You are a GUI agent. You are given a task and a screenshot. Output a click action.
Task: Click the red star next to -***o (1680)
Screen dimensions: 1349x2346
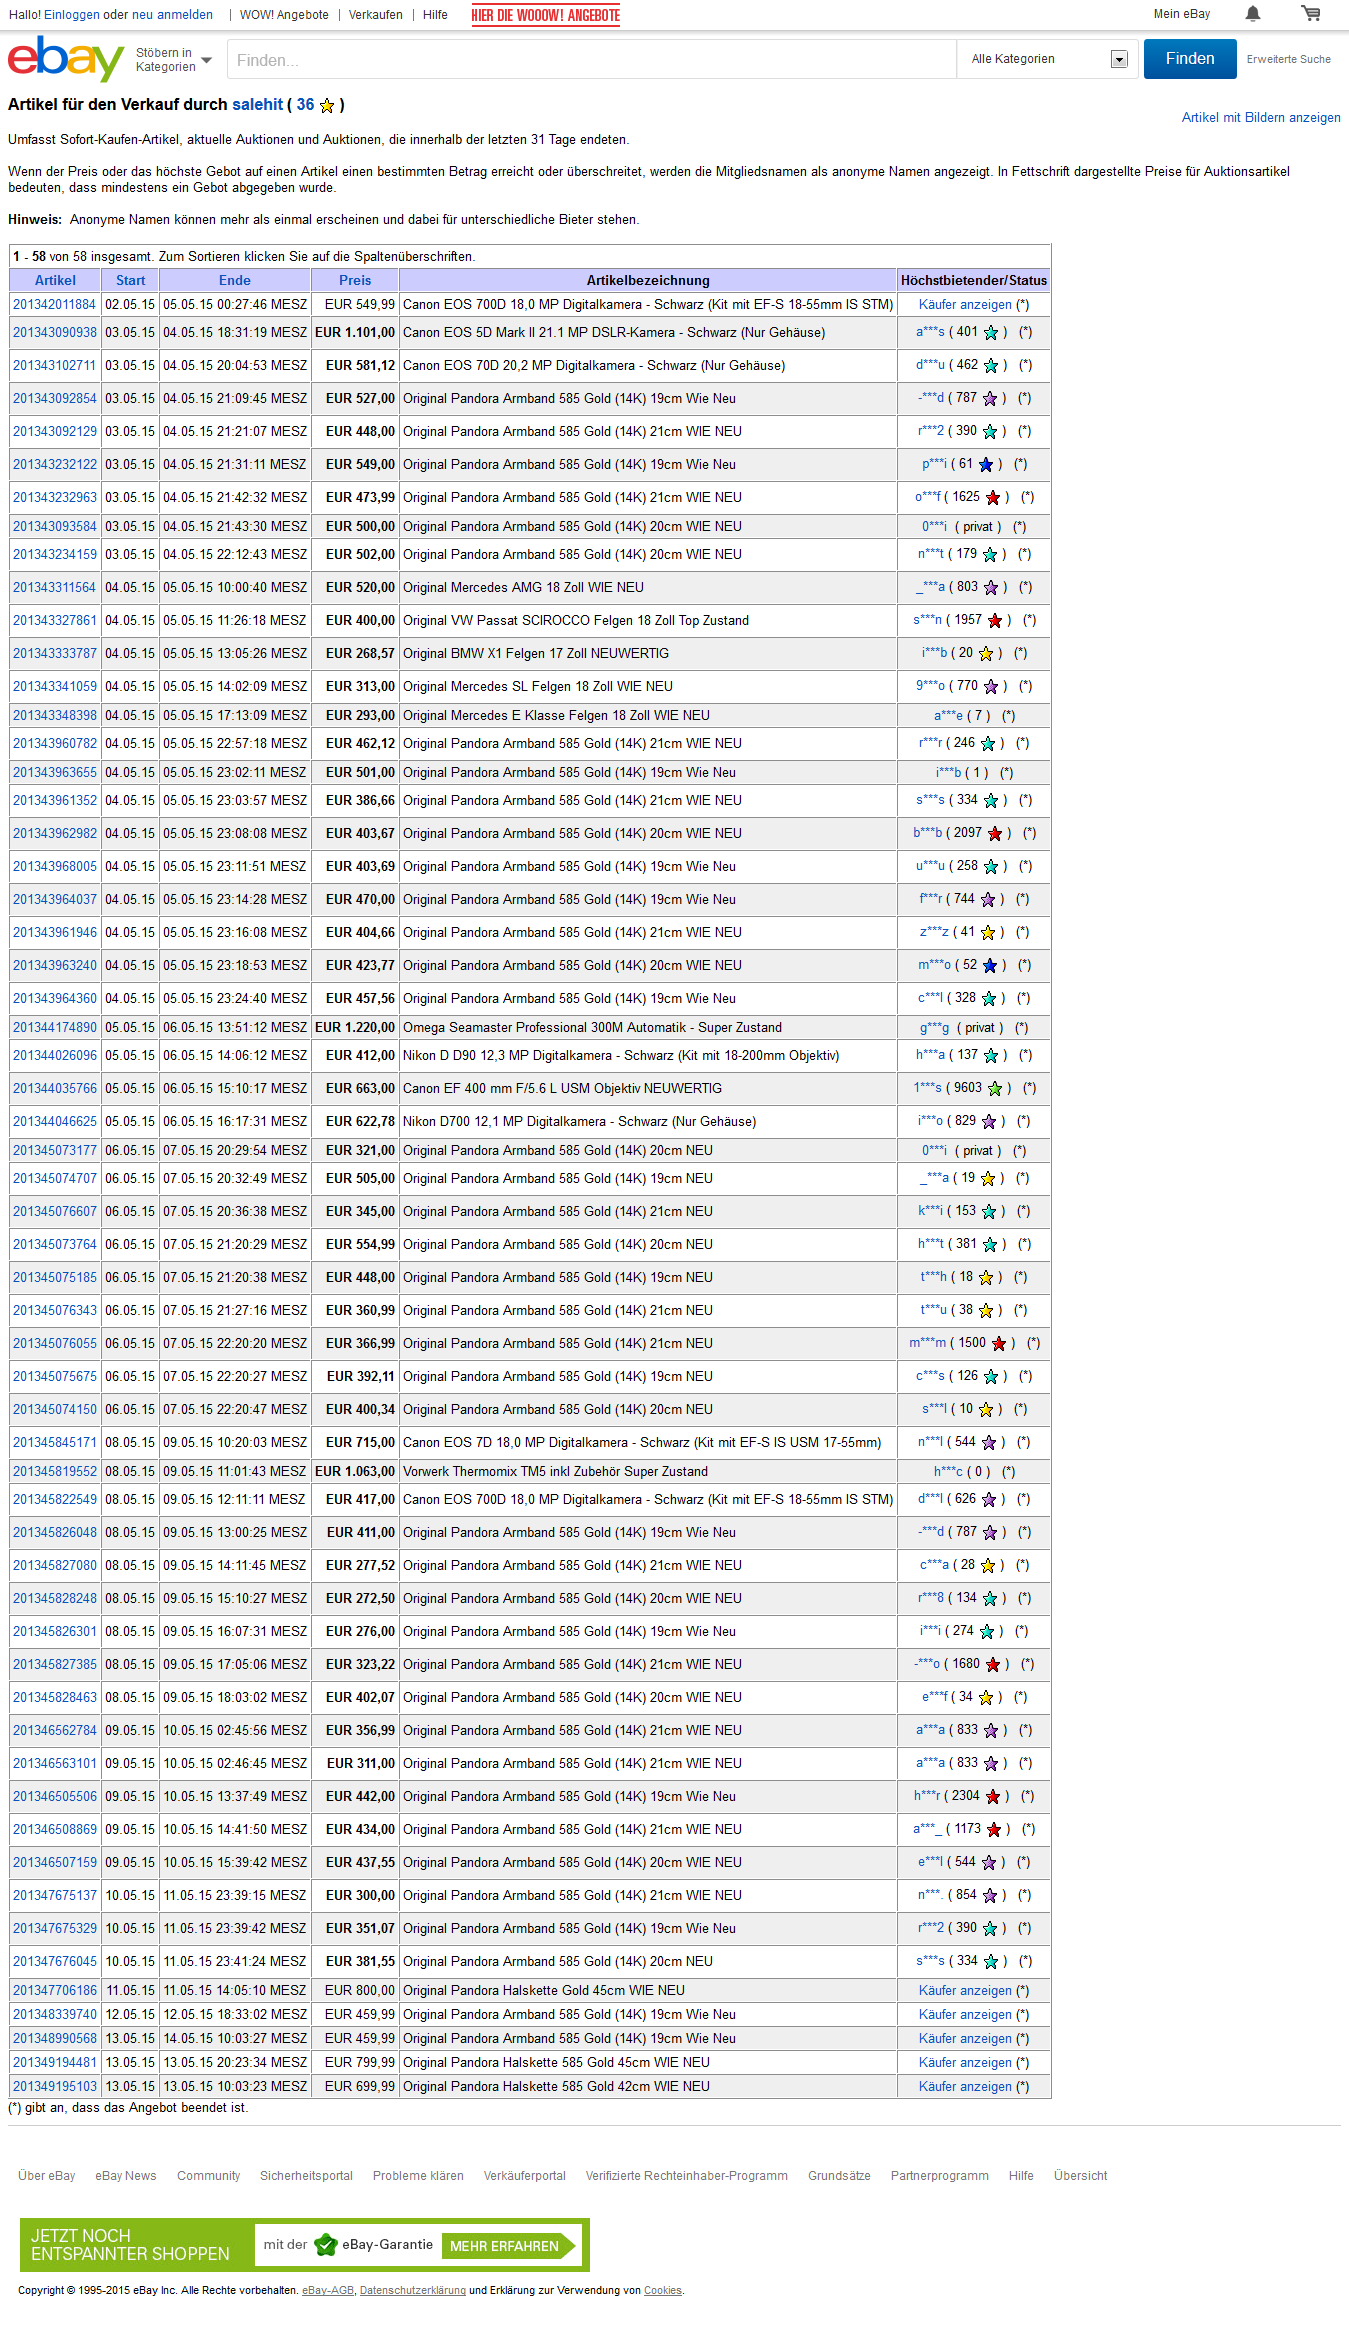coord(993,1664)
